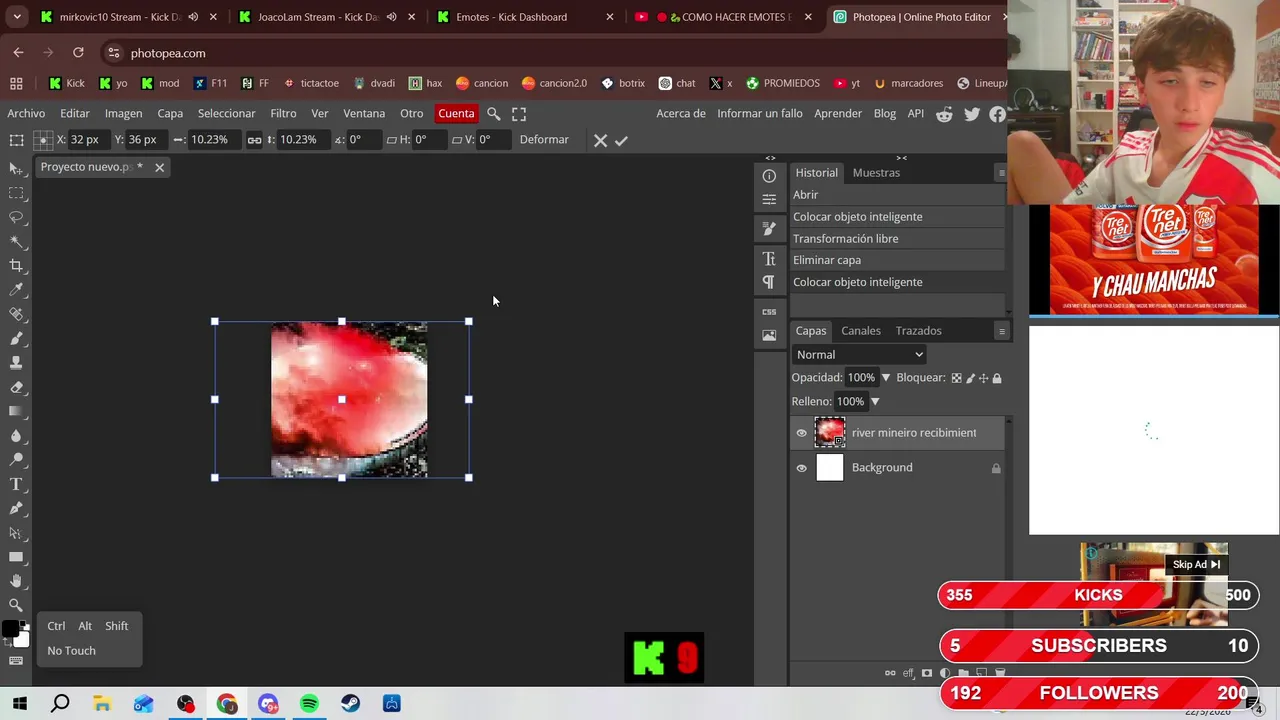Switch to the Trazados tab
The width and height of the screenshot is (1280, 720).
pyautogui.click(x=918, y=331)
